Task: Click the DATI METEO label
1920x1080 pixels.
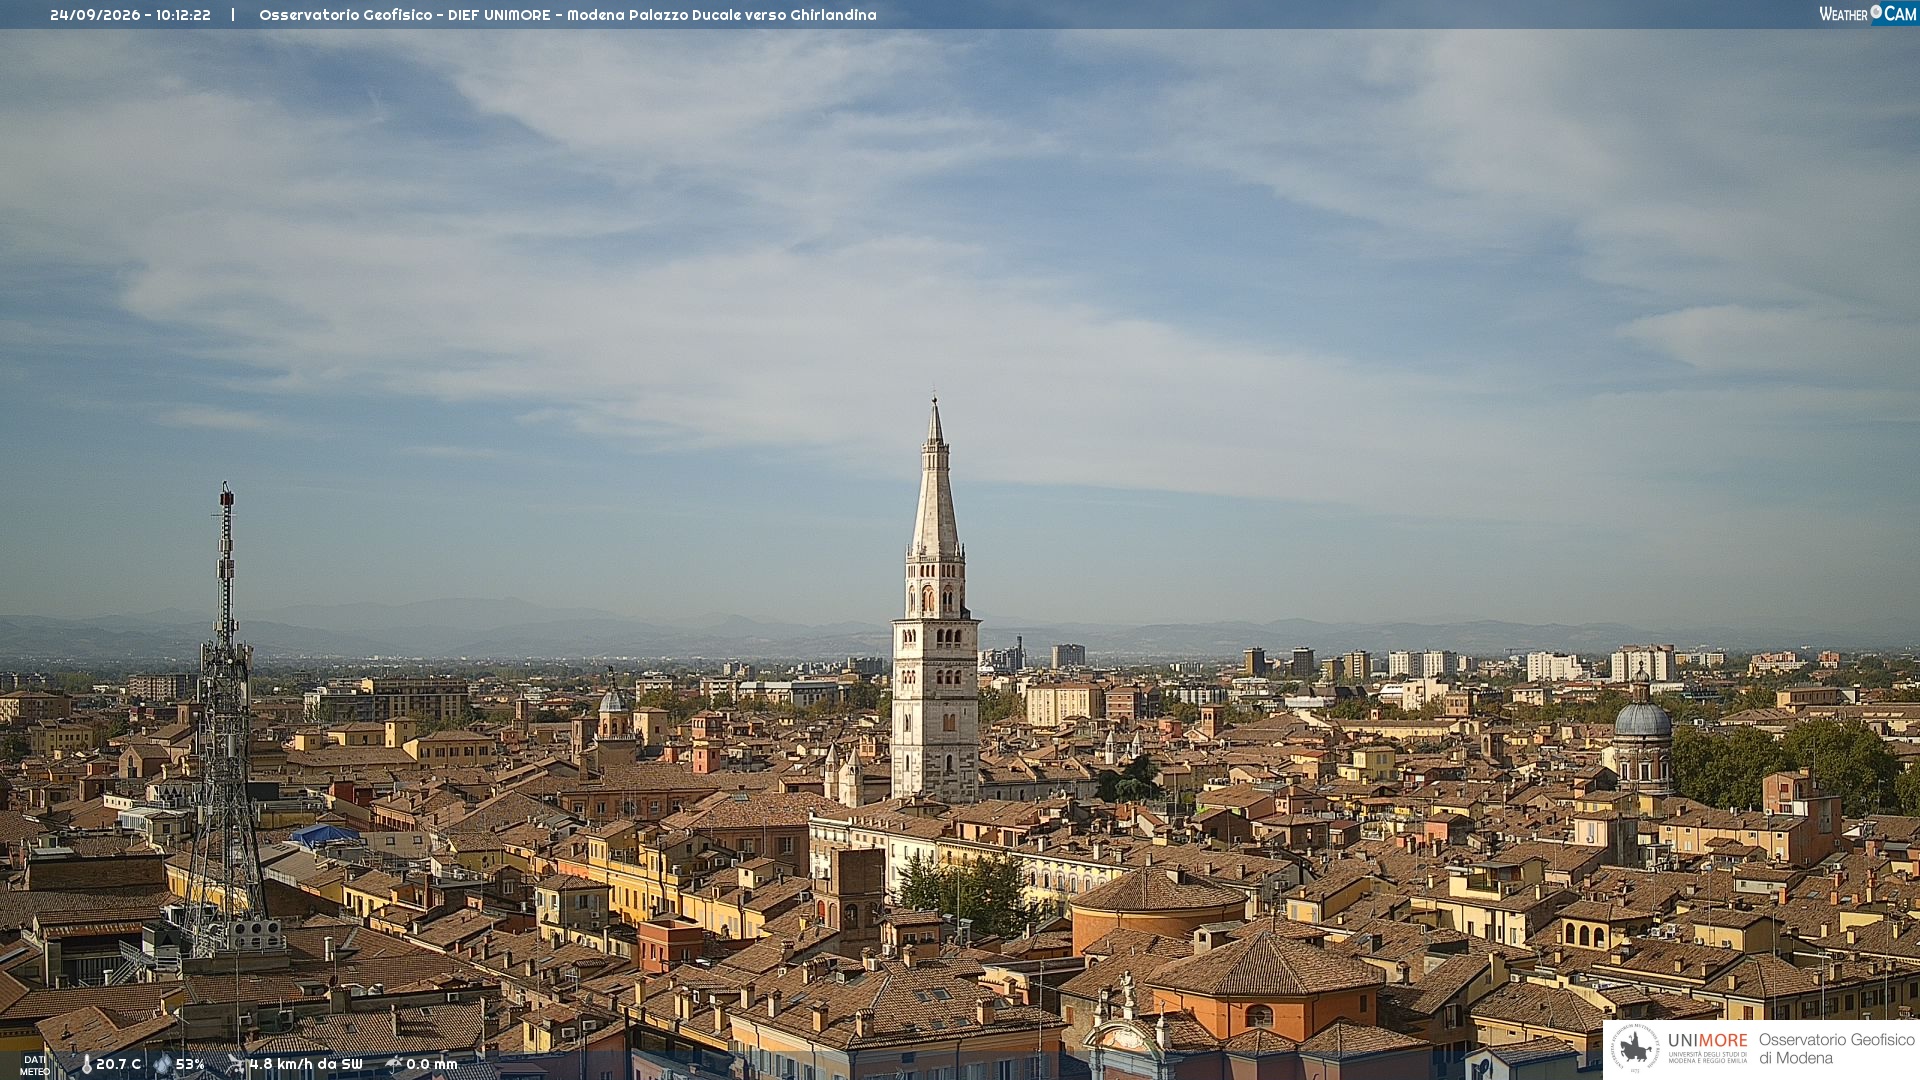Action: coord(35,1066)
